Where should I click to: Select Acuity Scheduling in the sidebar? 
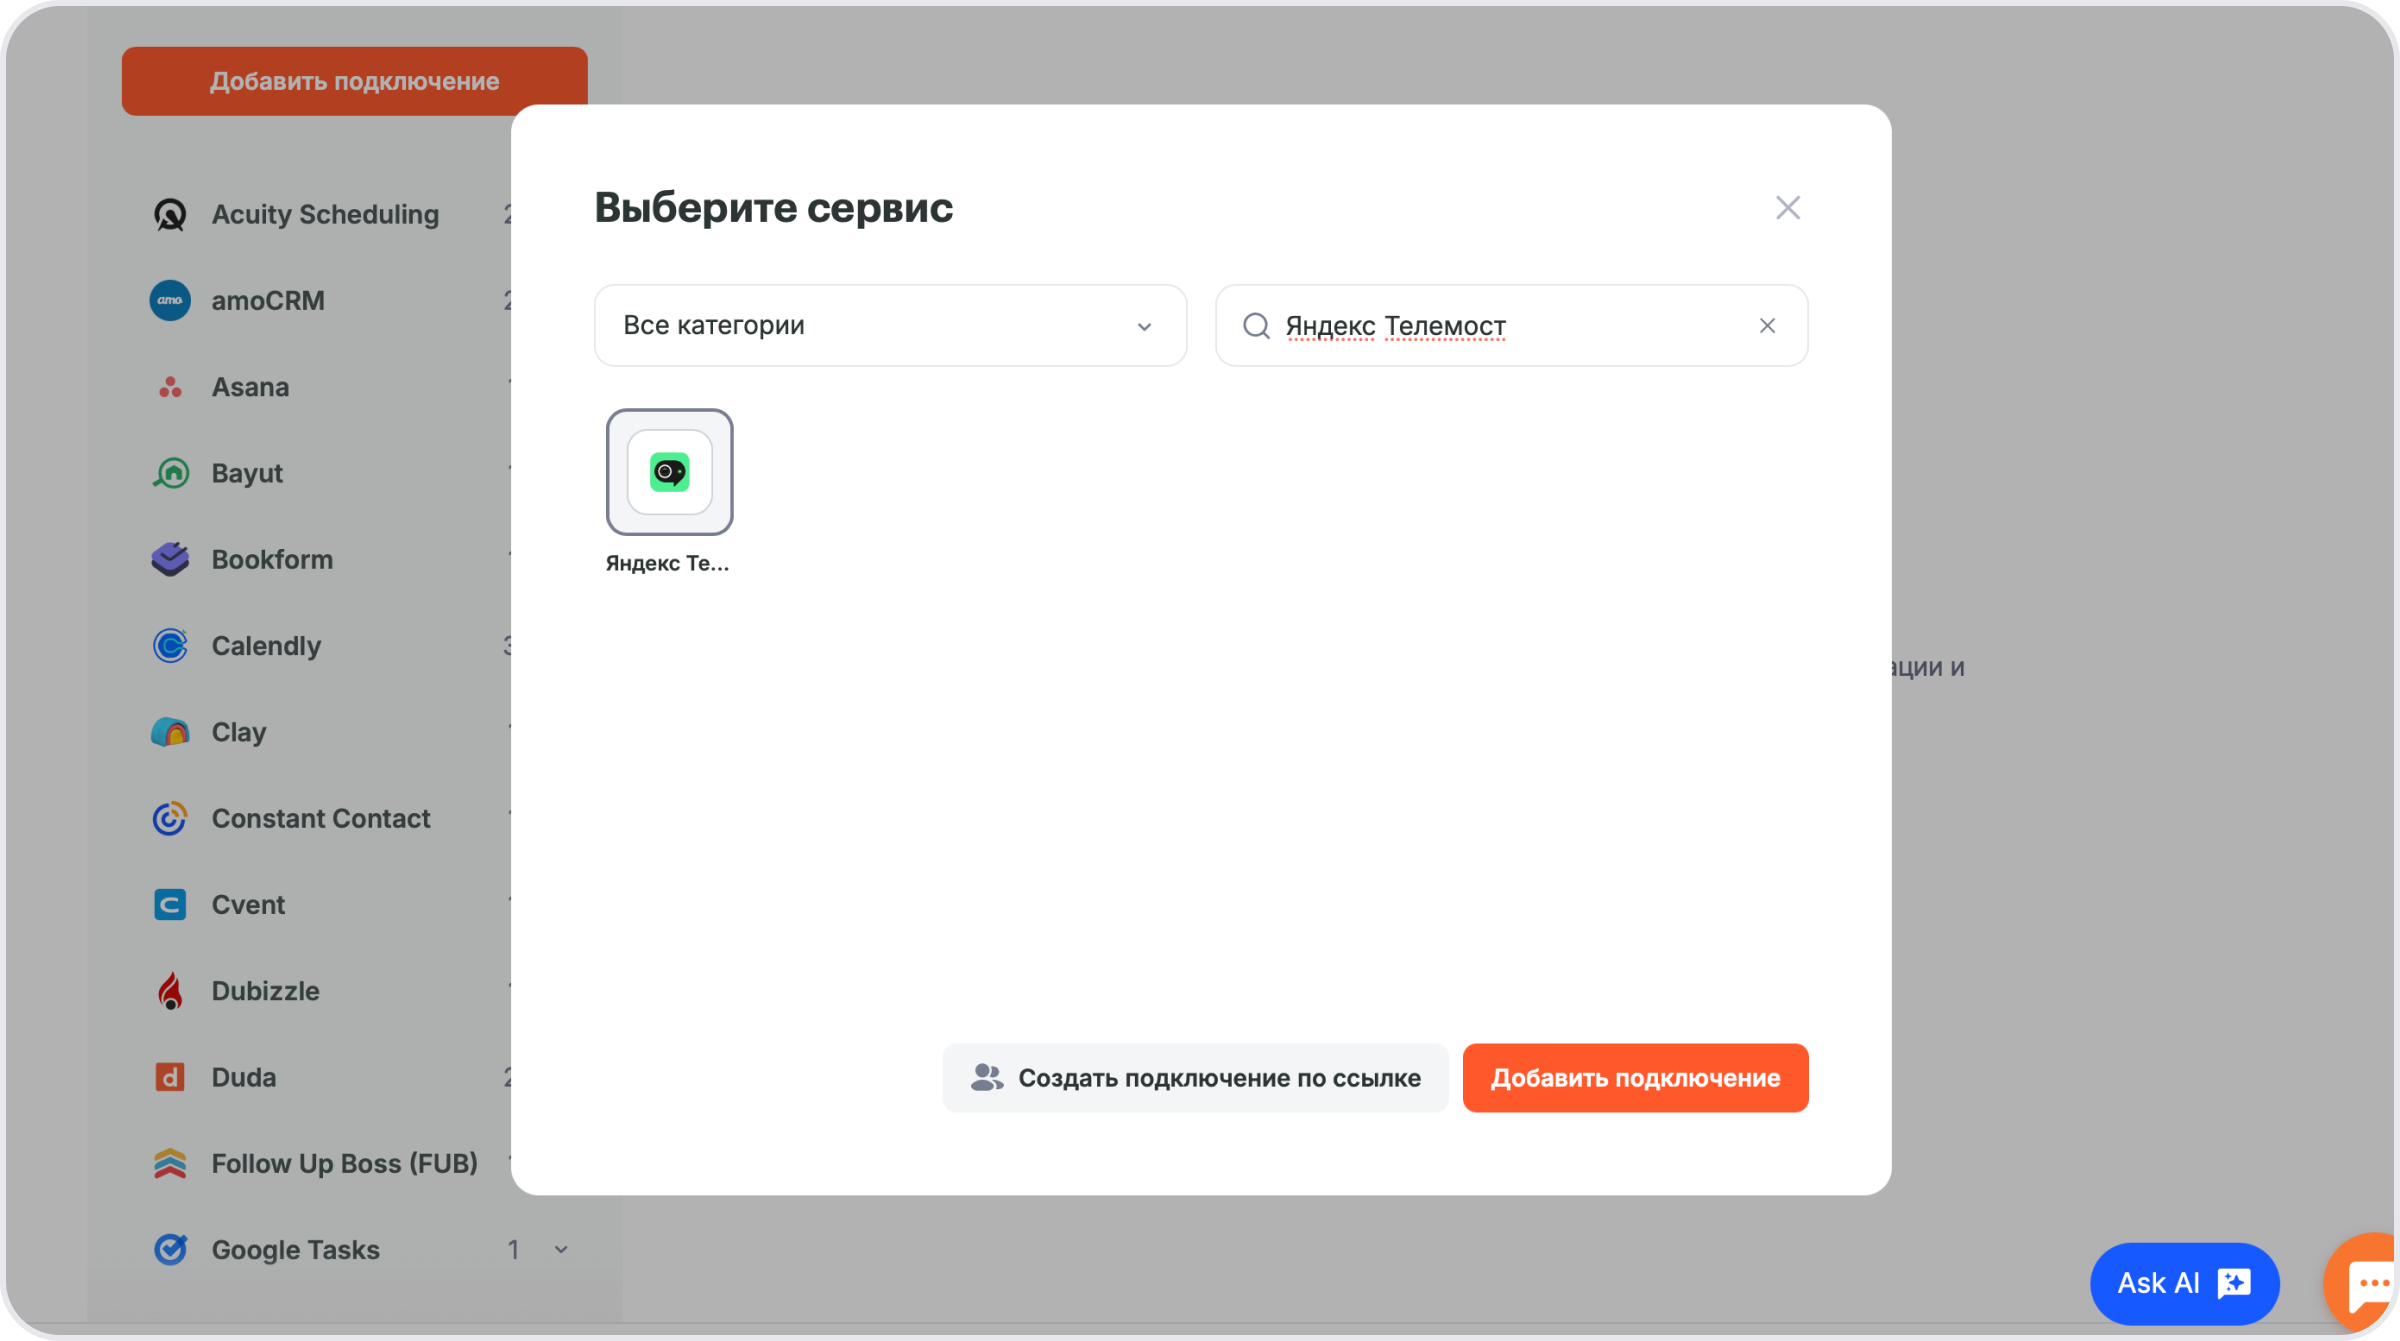(324, 214)
